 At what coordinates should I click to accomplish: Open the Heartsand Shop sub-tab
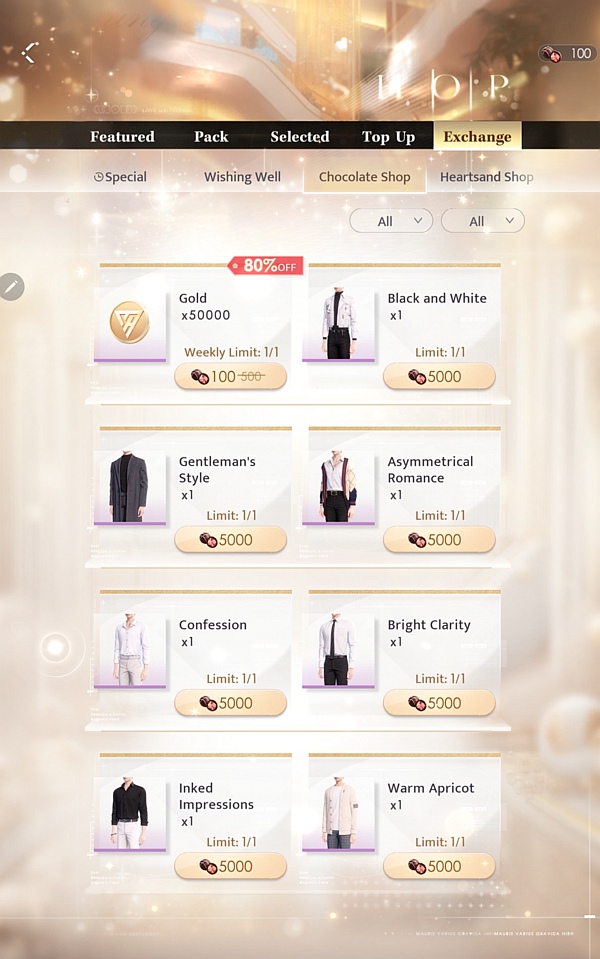tap(487, 177)
